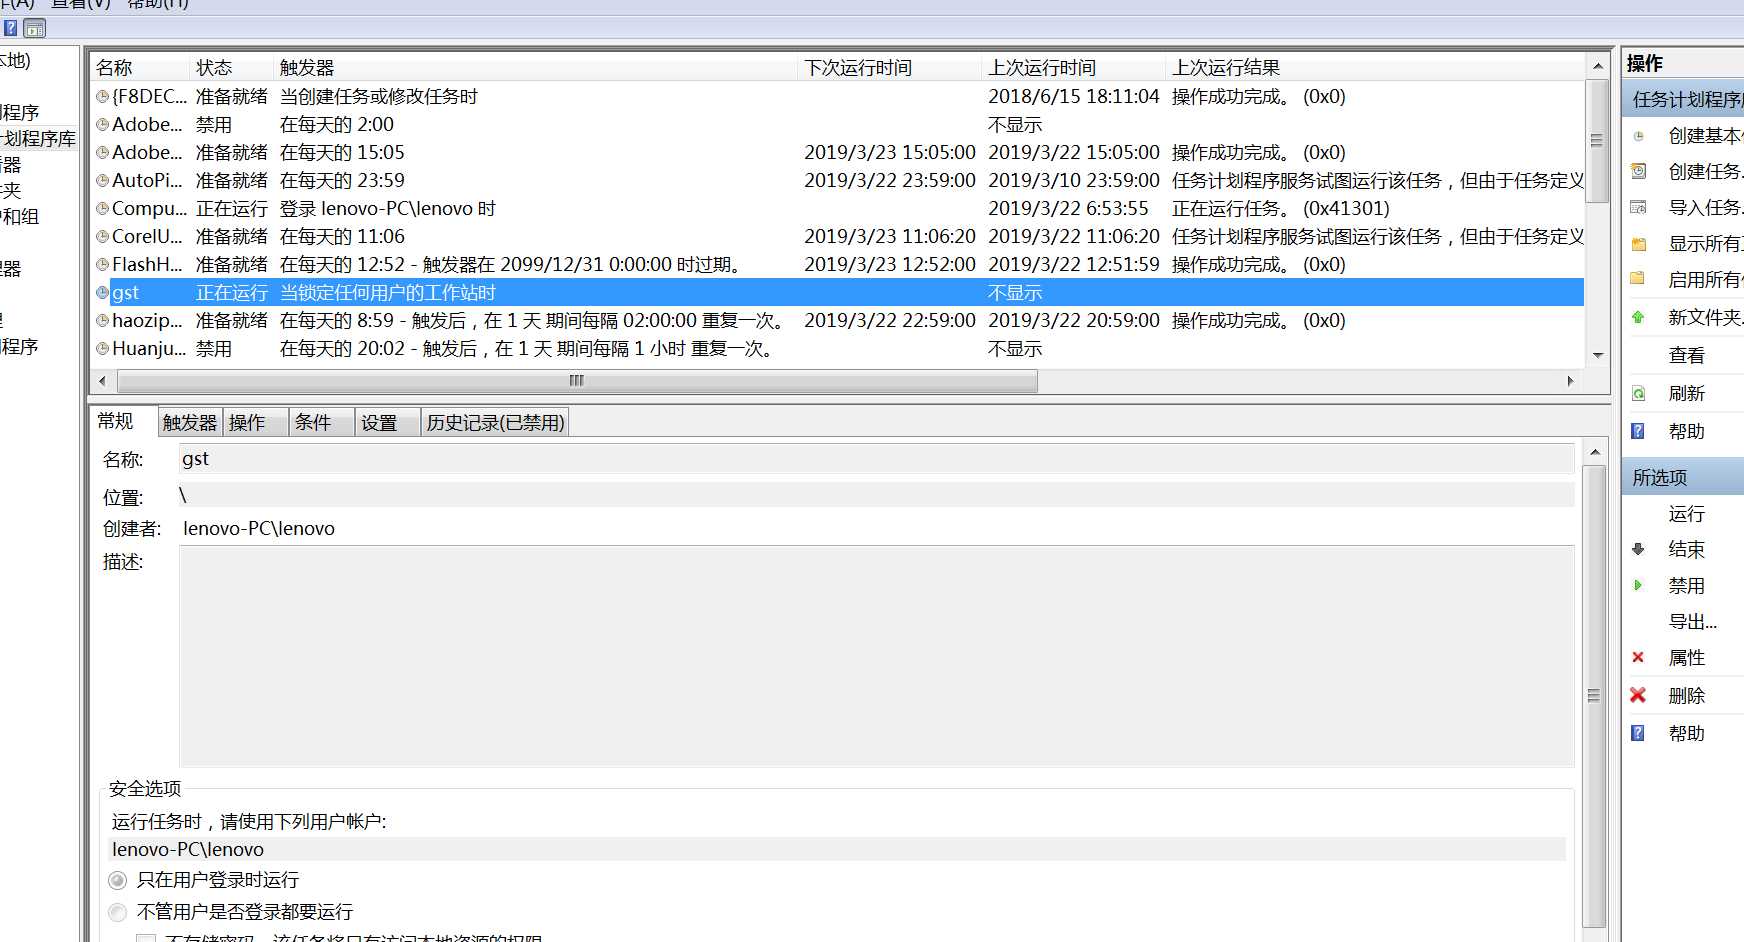The width and height of the screenshot is (1744, 942).
Task: Click the clock icon of the Huanju... task
Action: tap(102, 349)
